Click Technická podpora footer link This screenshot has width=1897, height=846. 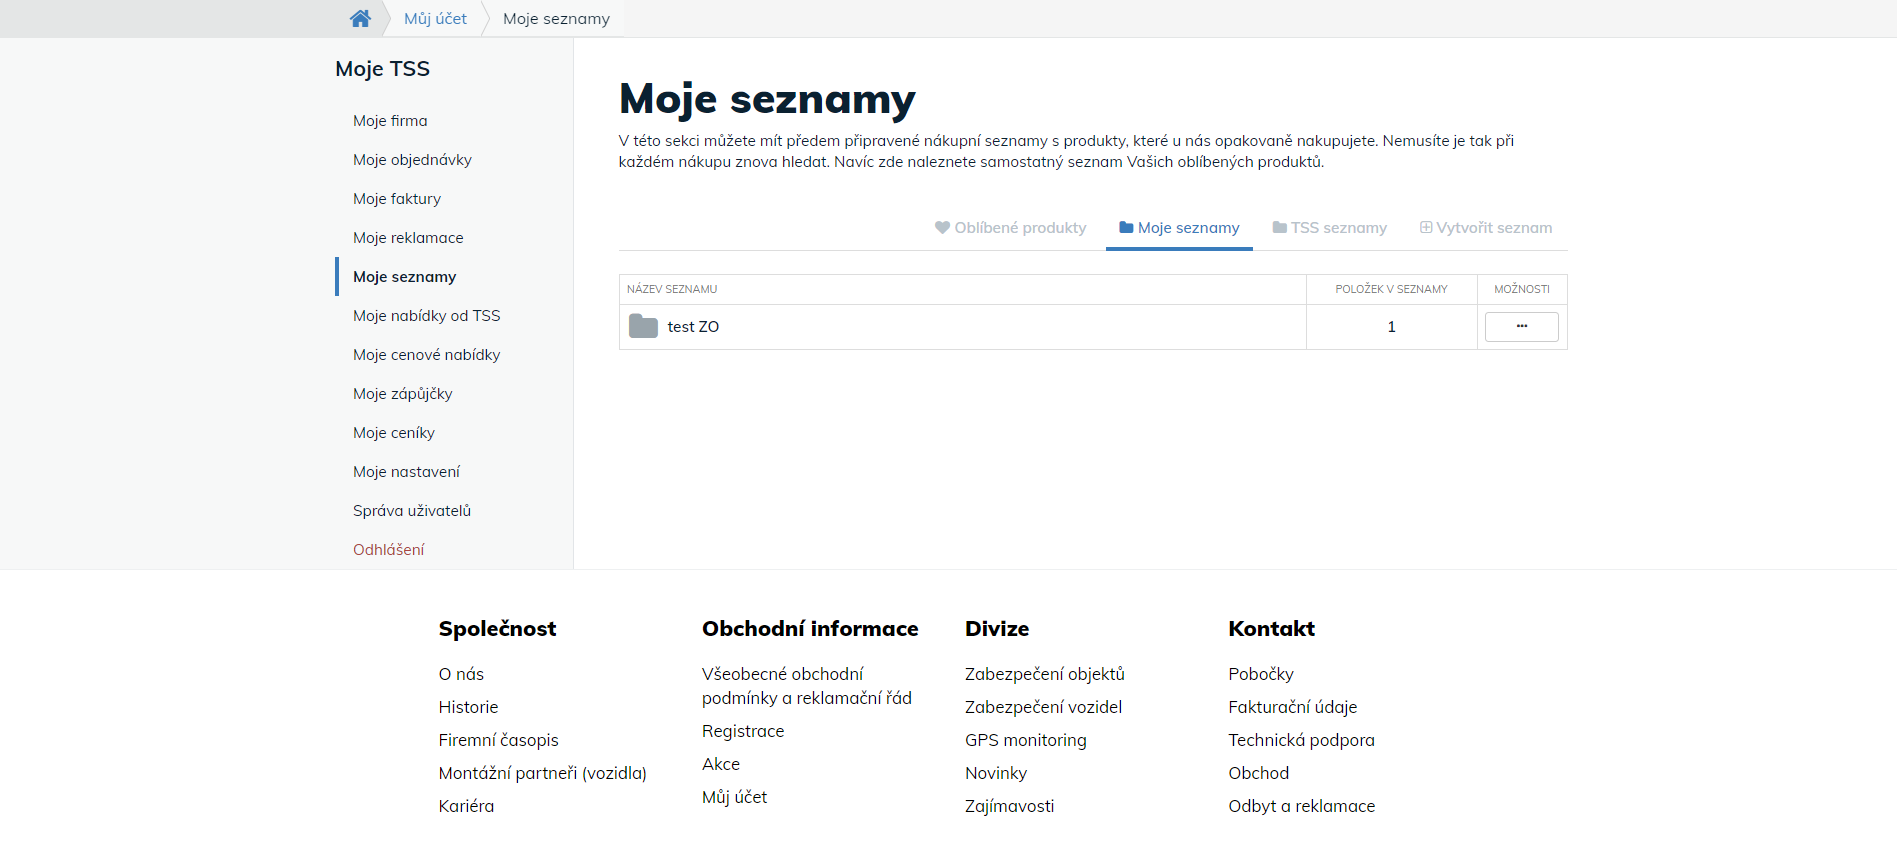tap(1301, 740)
